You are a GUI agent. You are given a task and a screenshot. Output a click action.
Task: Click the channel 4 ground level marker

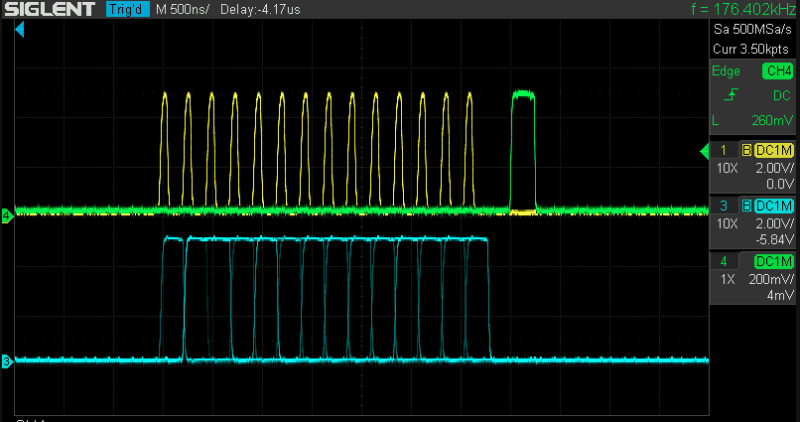(6, 215)
